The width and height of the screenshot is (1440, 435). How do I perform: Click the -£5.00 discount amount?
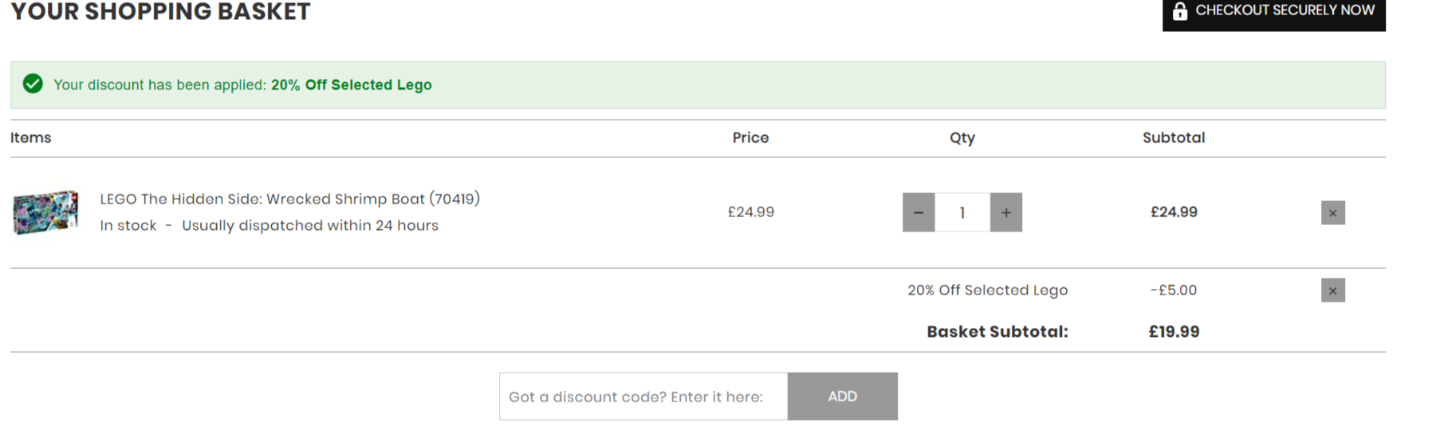pos(1173,290)
